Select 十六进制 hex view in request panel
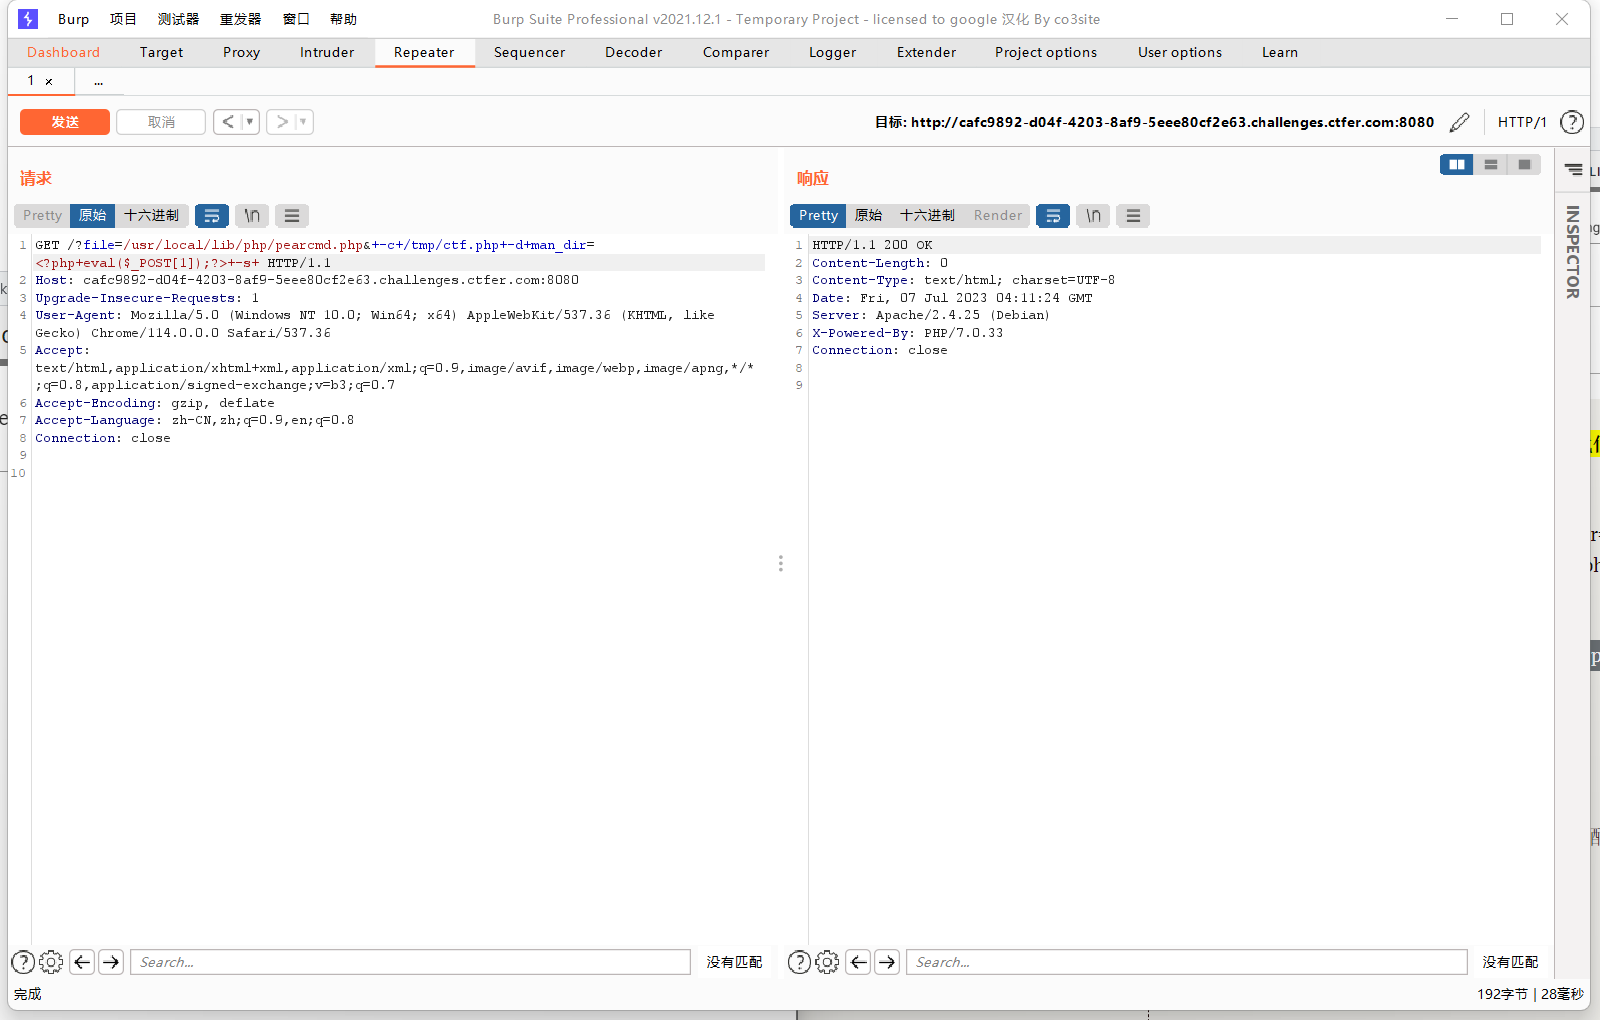Screen dimensions: 1600x1020 coord(151,215)
